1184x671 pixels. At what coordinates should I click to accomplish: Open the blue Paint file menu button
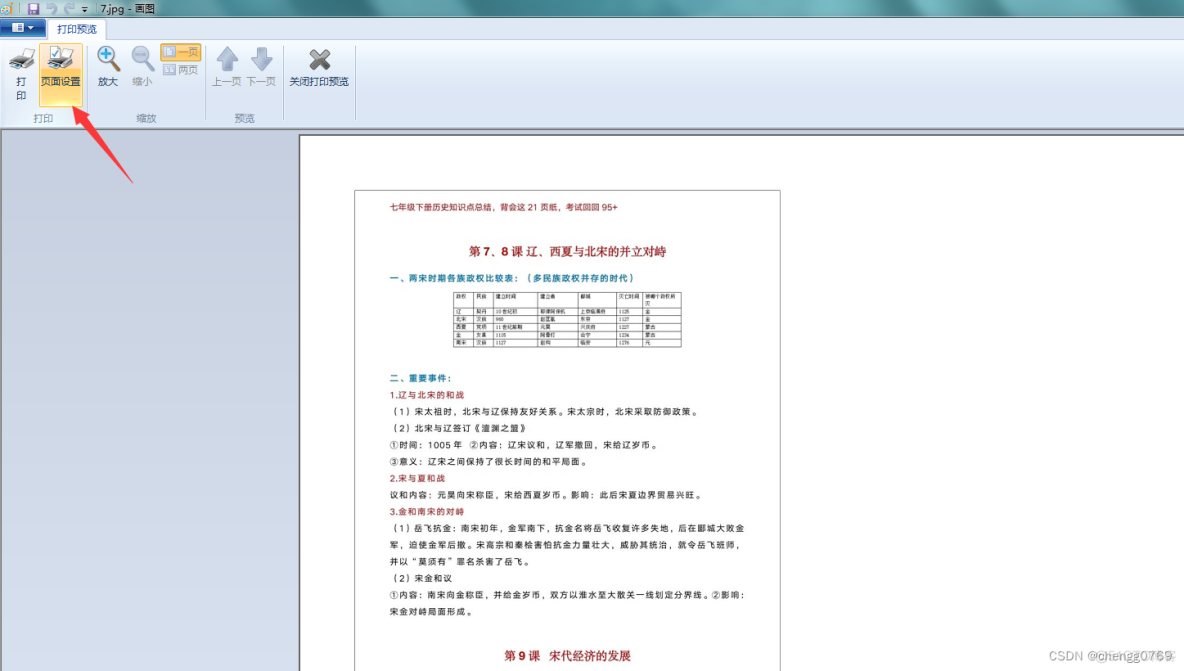(x=23, y=28)
